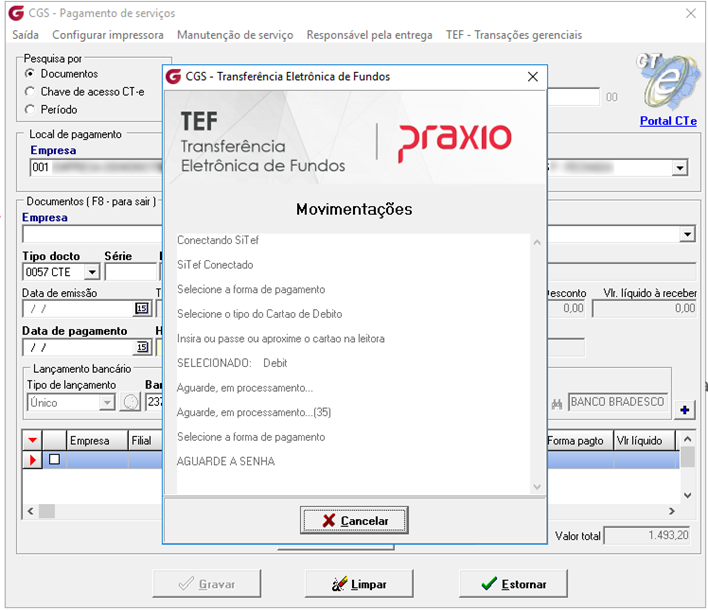This screenshot has height=610, width=708.
Task: Click the Filial column header
Action: (x=144, y=440)
